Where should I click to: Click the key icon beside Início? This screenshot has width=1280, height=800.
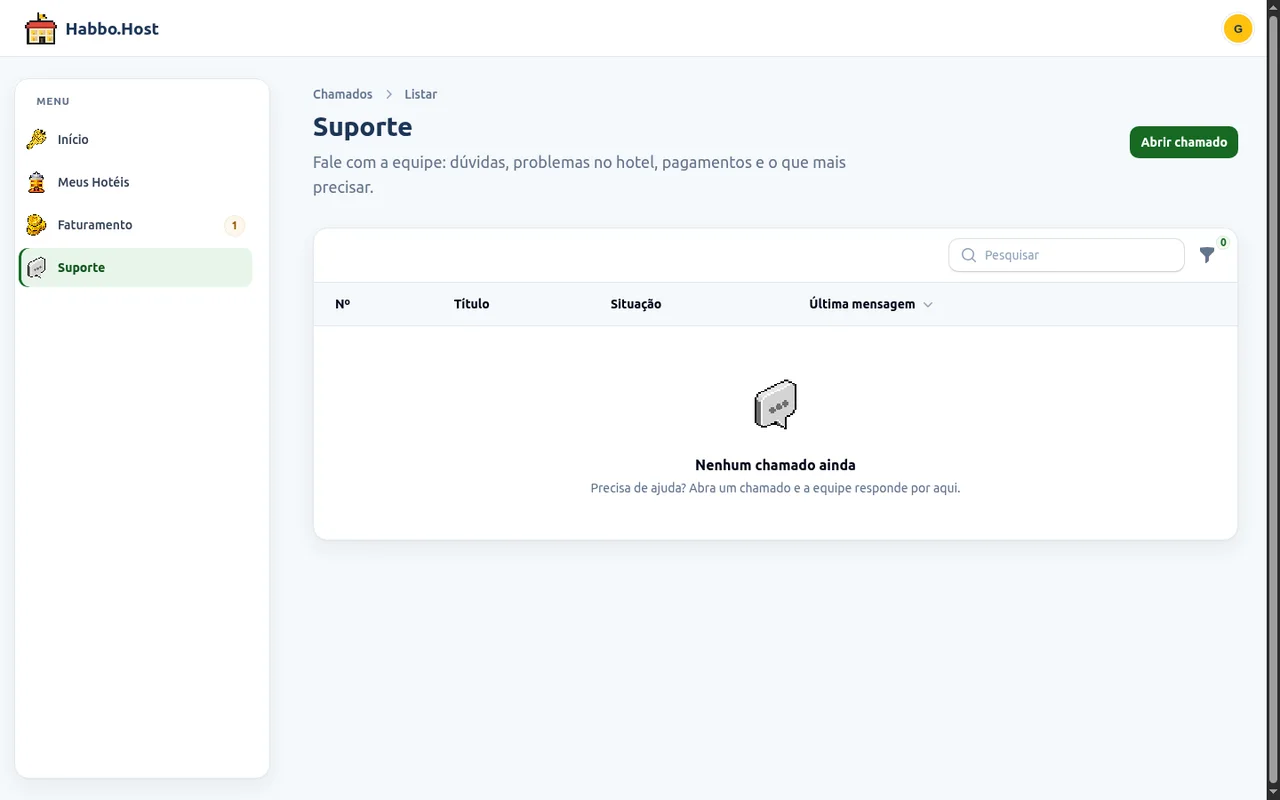pyautogui.click(x=37, y=139)
